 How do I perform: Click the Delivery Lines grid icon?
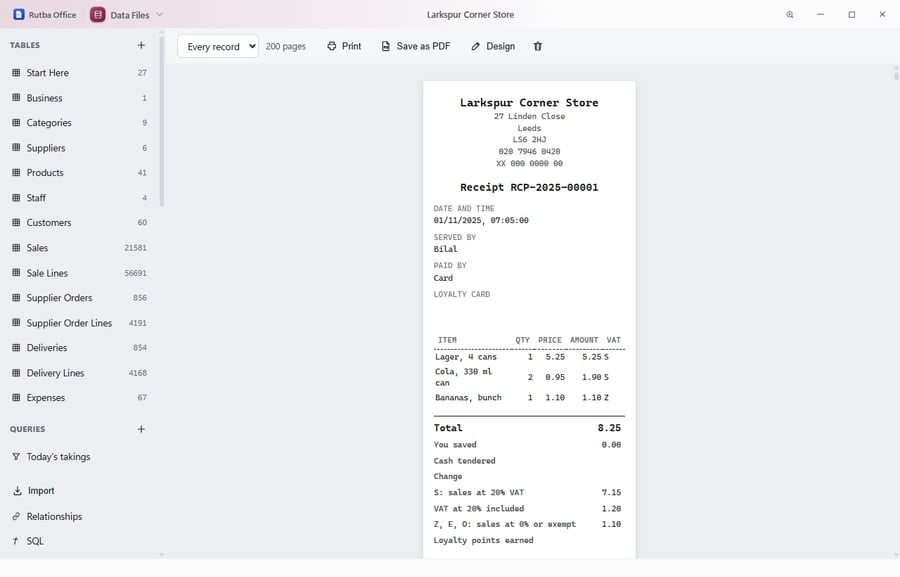(x=16, y=373)
